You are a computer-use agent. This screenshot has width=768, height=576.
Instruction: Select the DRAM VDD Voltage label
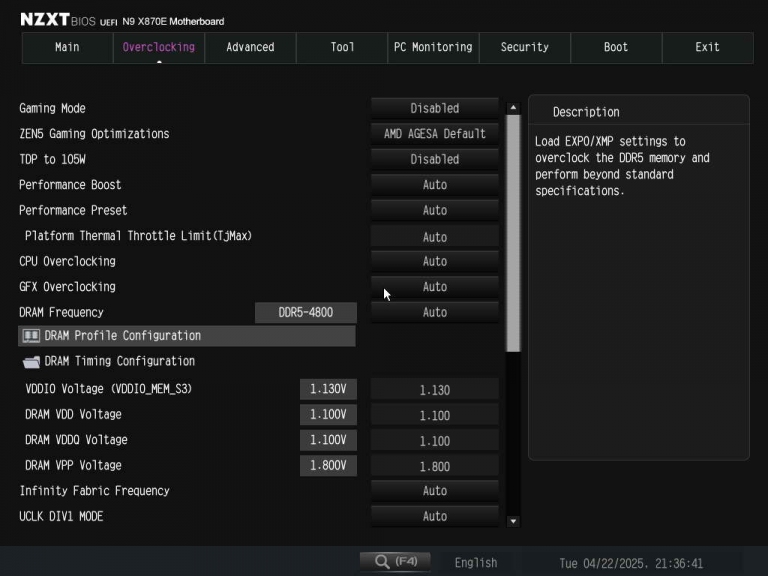(73, 414)
